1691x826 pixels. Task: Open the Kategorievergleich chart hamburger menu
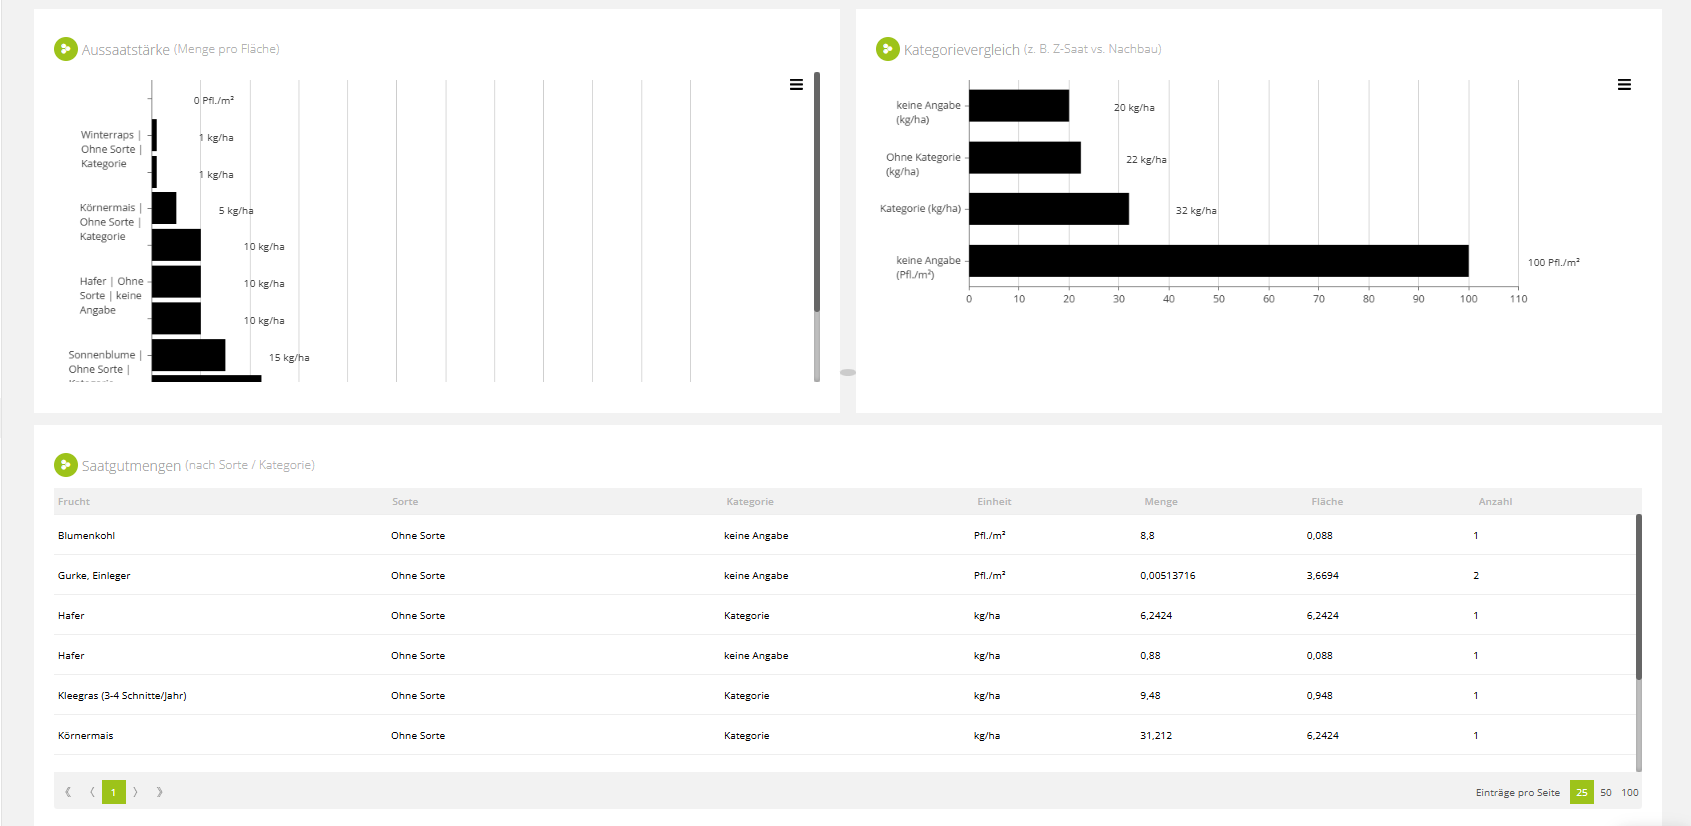click(x=1624, y=85)
